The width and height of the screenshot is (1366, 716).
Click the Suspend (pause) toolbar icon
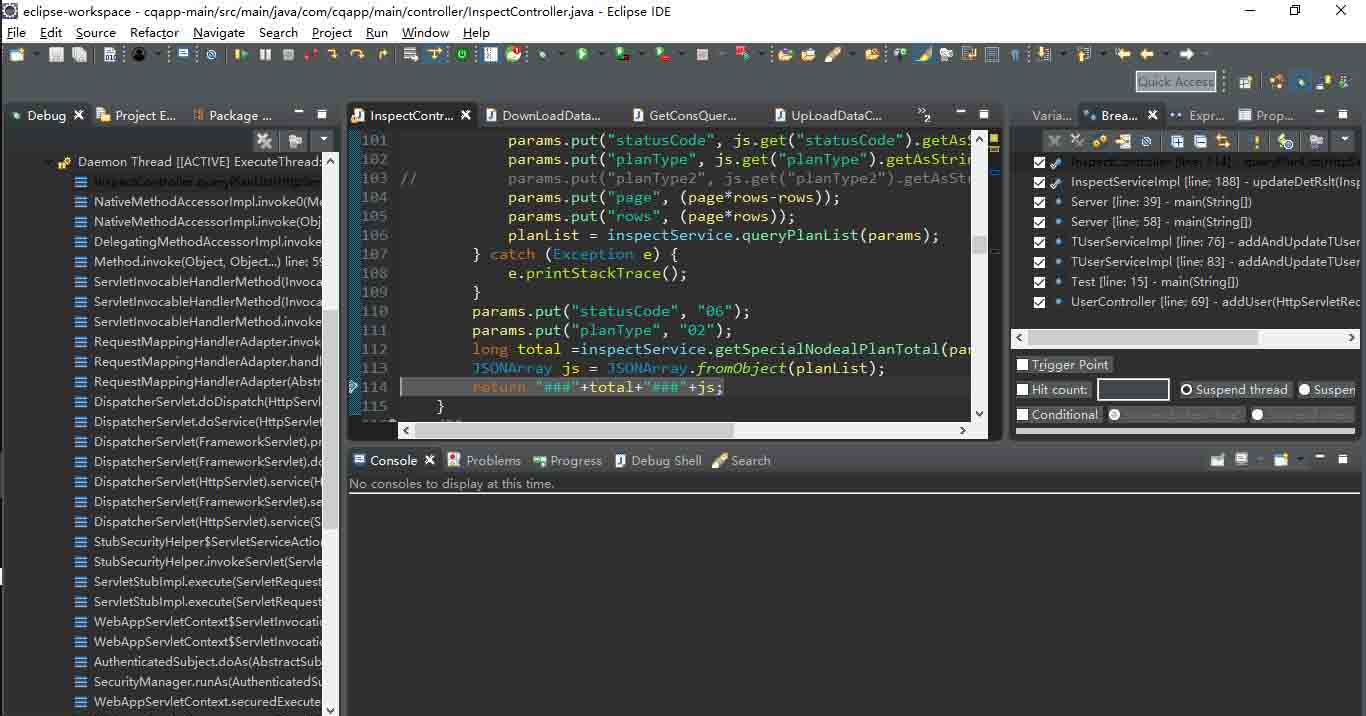click(265, 55)
